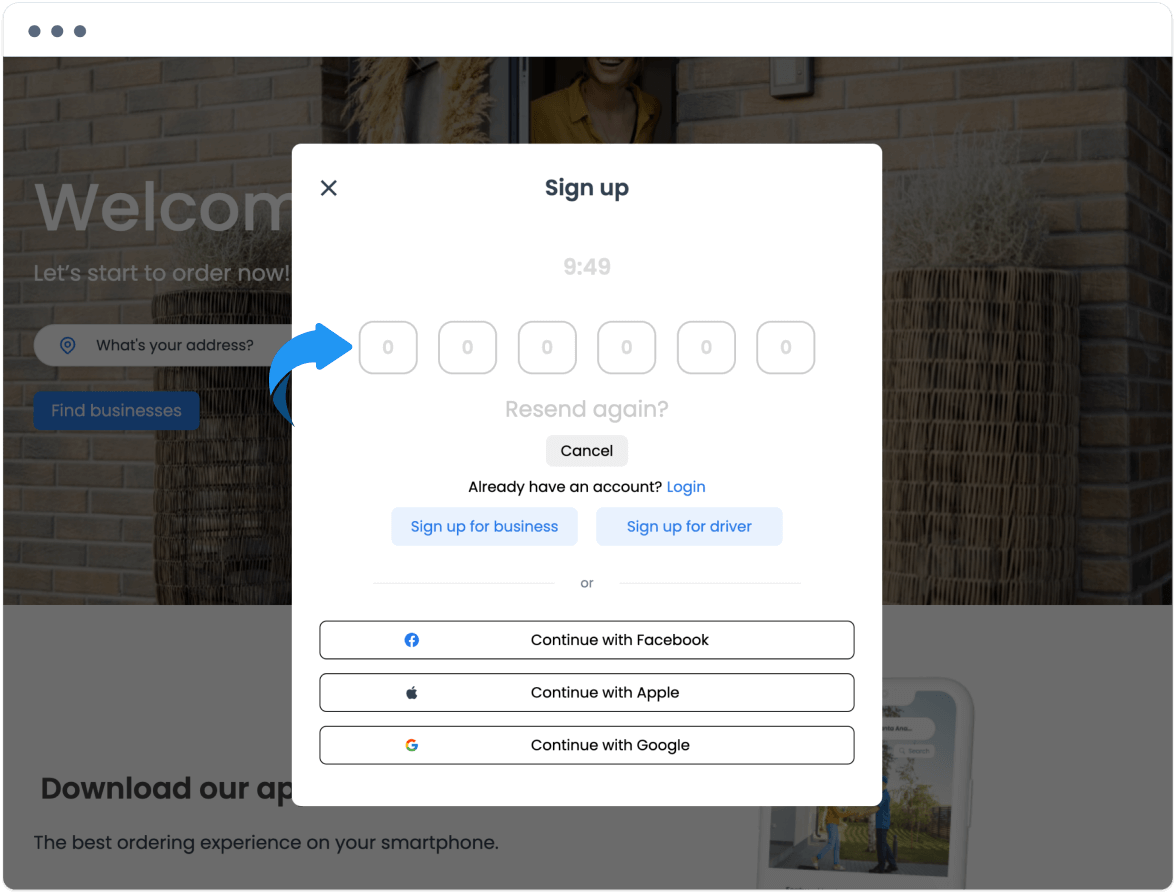Continue with Facebook button
This screenshot has width=1176, height=895.
pos(586,640)
